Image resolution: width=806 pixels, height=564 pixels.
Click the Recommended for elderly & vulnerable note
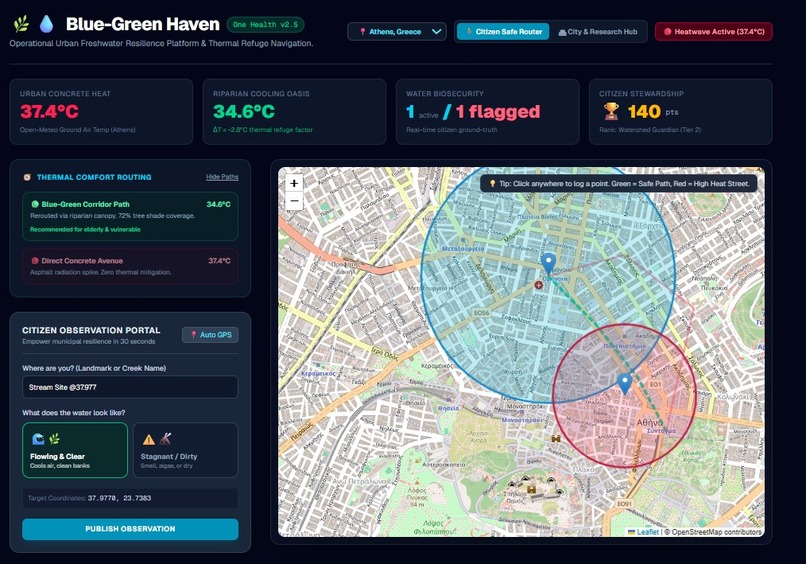pyautogui.click(x=85, y=229)
